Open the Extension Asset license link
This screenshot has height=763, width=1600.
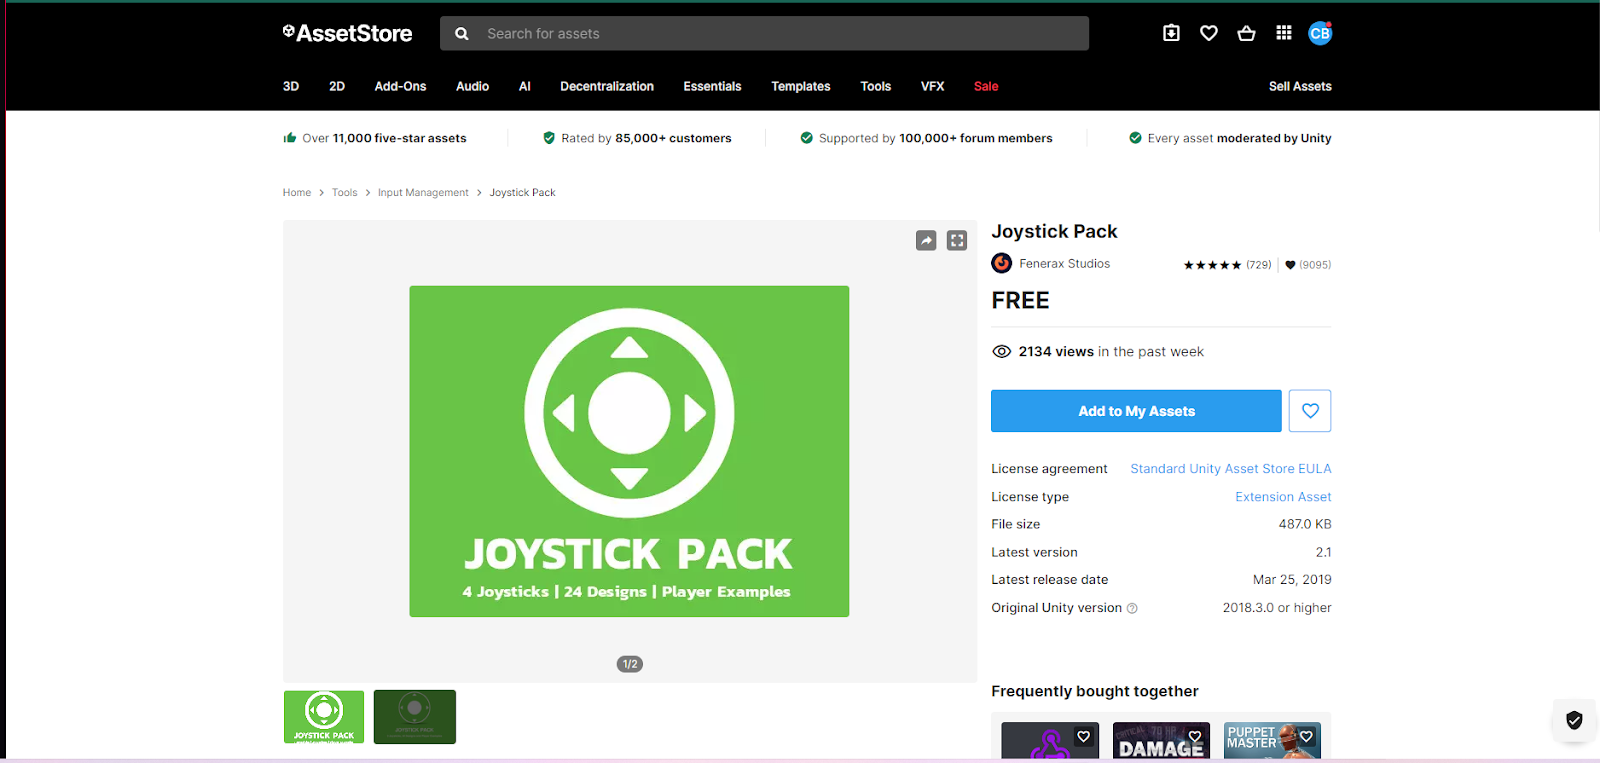(x=1283, y=497)
